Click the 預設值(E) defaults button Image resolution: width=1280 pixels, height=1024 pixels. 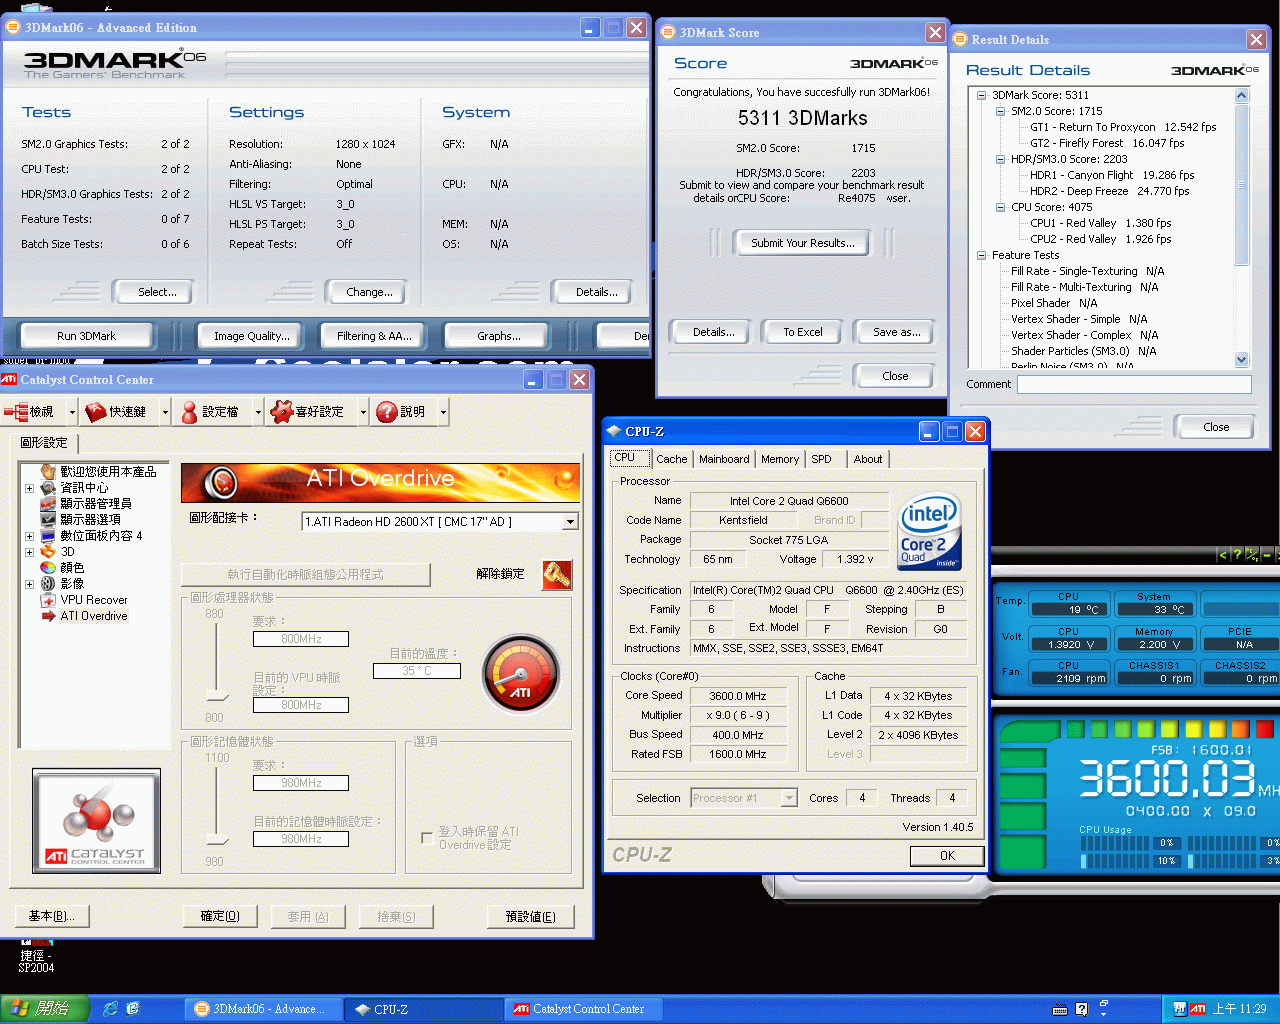pos(530,916)
